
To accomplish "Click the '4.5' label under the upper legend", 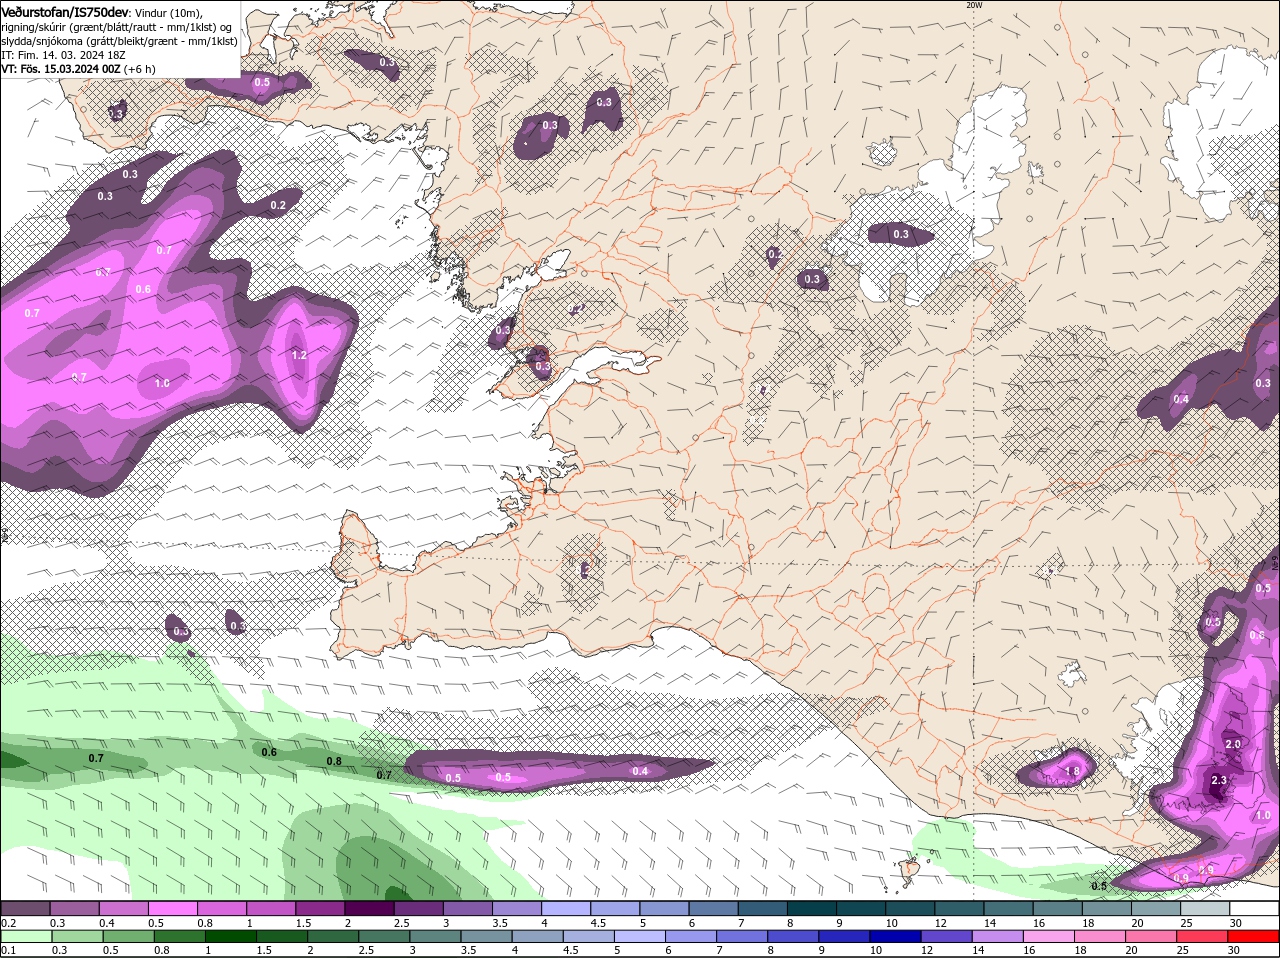I will point(599,922).
